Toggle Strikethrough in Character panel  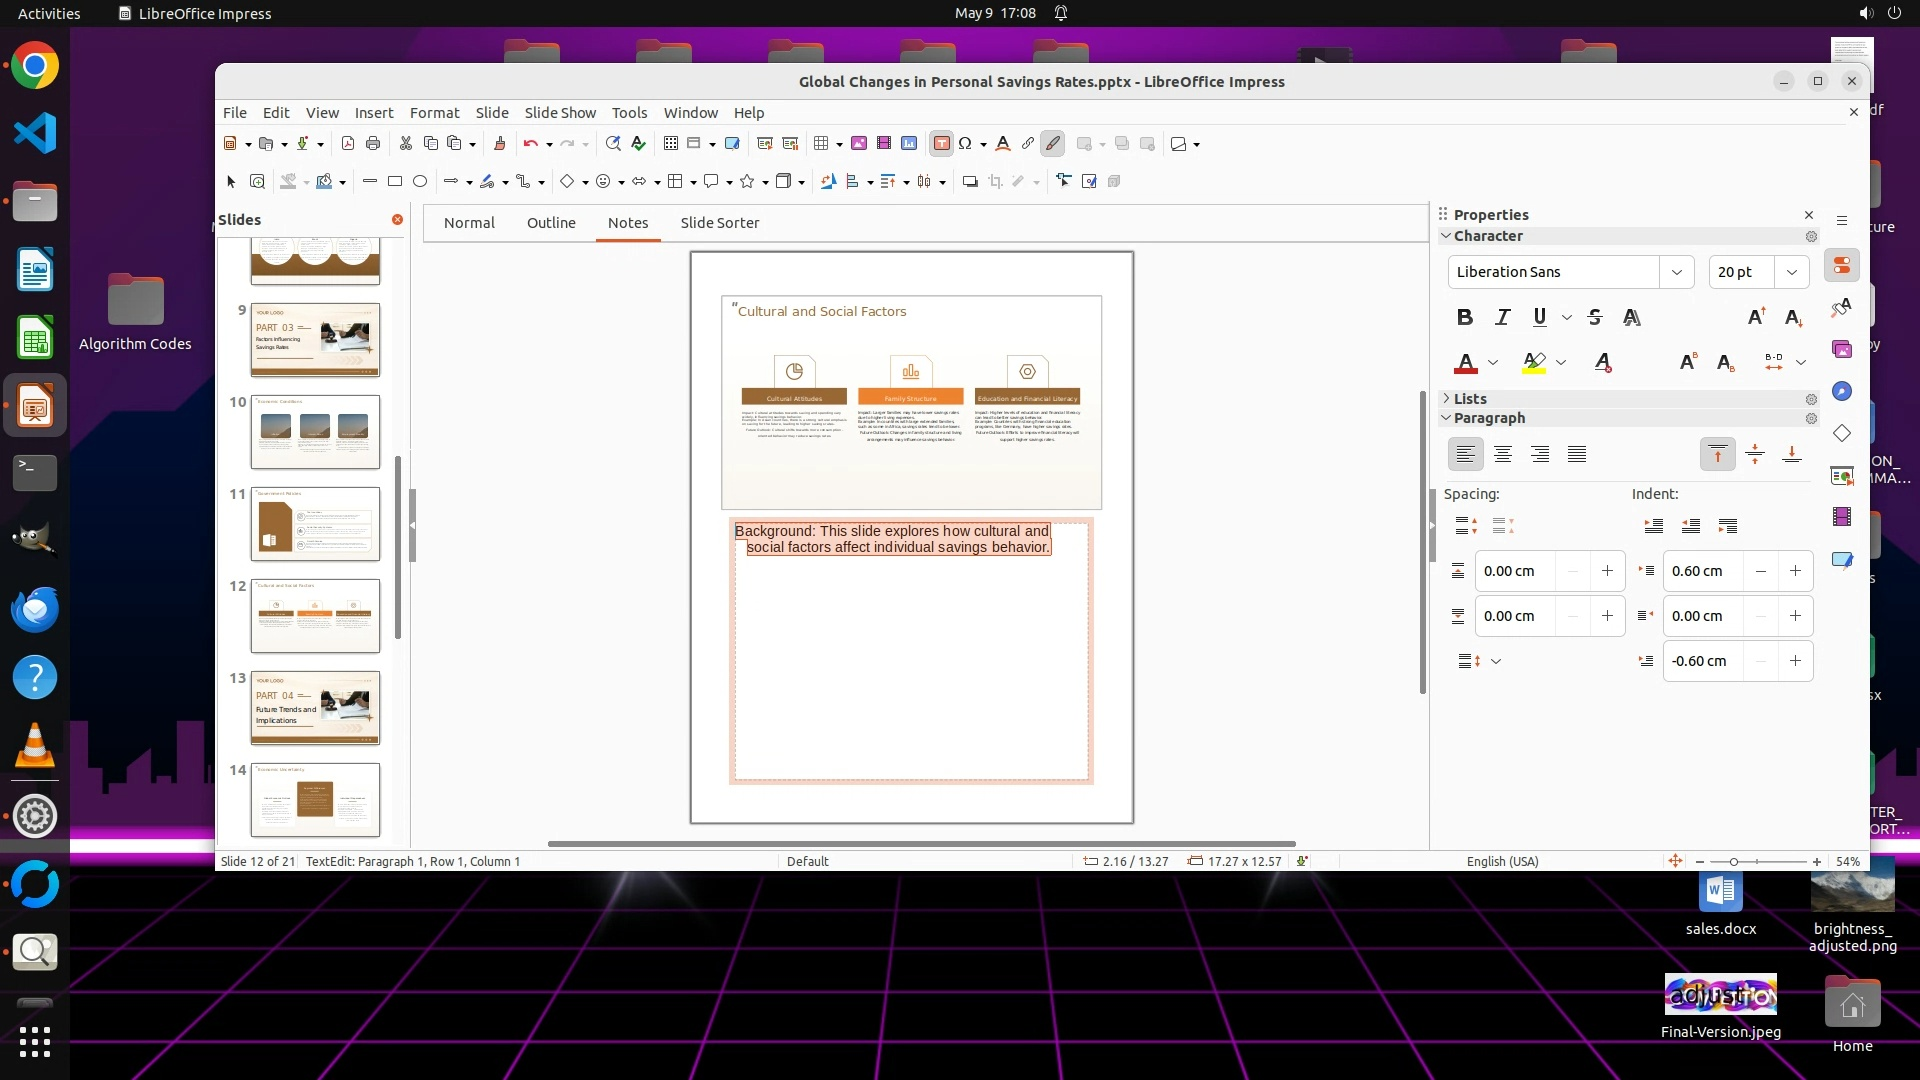click(1595, 317)
